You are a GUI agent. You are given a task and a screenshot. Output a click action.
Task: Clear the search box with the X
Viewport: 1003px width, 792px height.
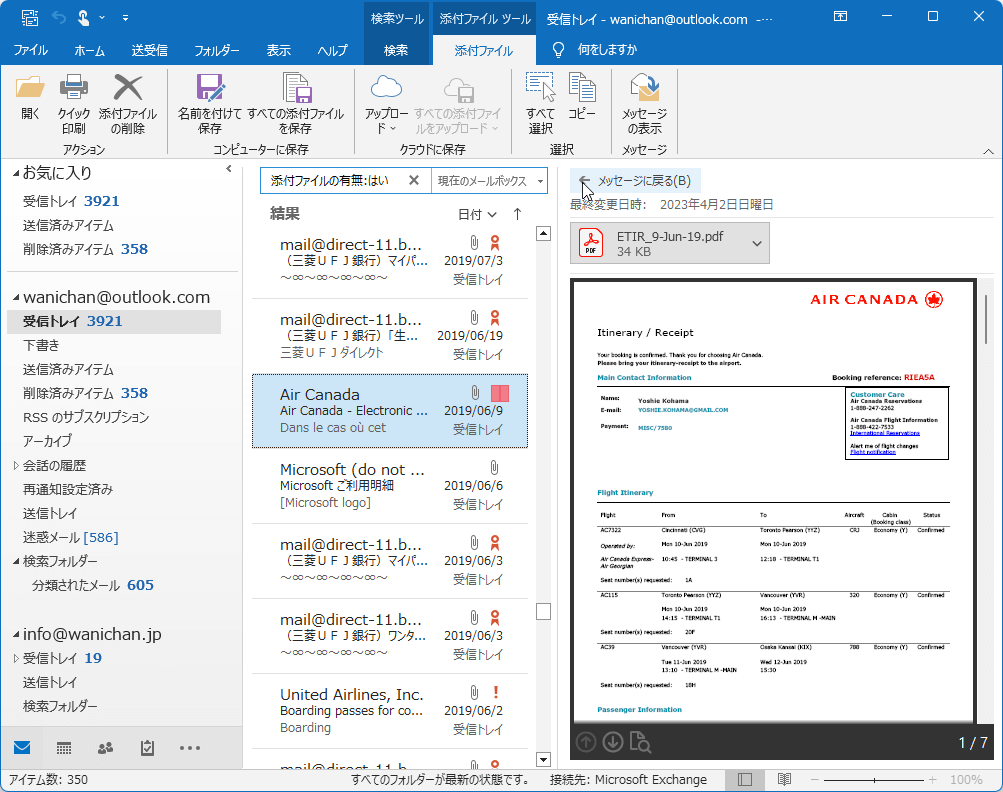(414, 180)
